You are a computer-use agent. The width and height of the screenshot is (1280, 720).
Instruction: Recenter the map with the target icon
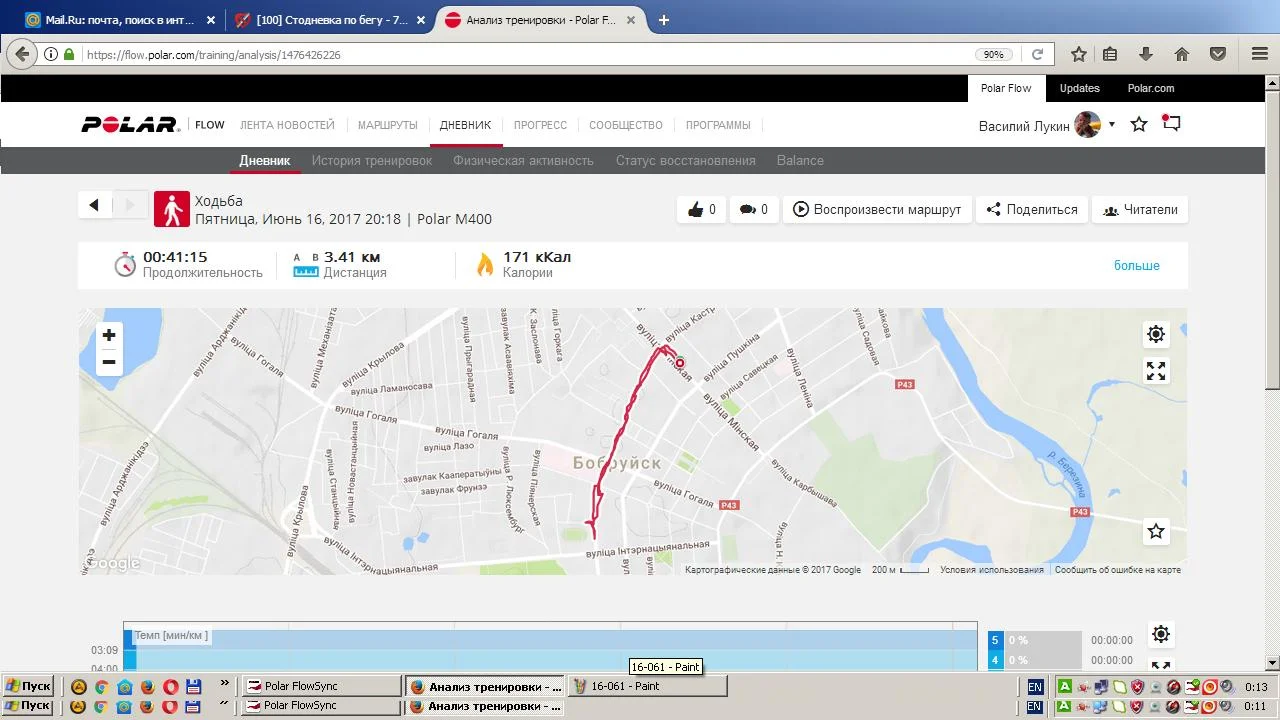pos(1156,334)
